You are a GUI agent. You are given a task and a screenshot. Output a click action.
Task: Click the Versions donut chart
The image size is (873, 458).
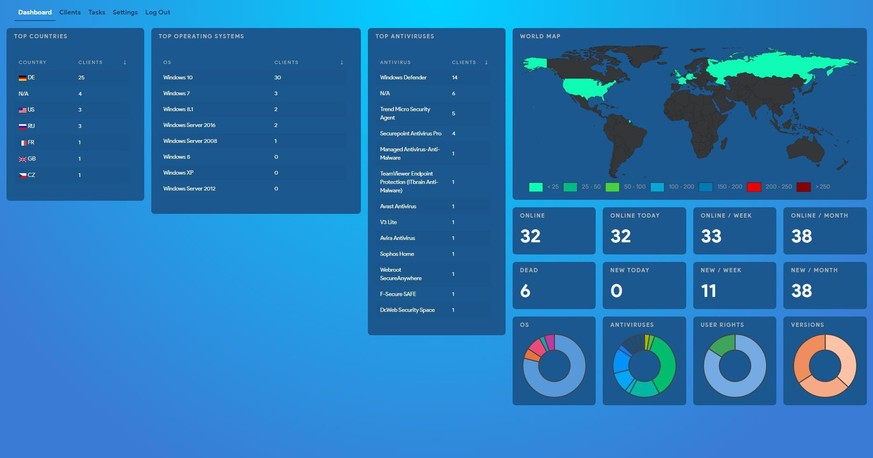tap(825, 366)
